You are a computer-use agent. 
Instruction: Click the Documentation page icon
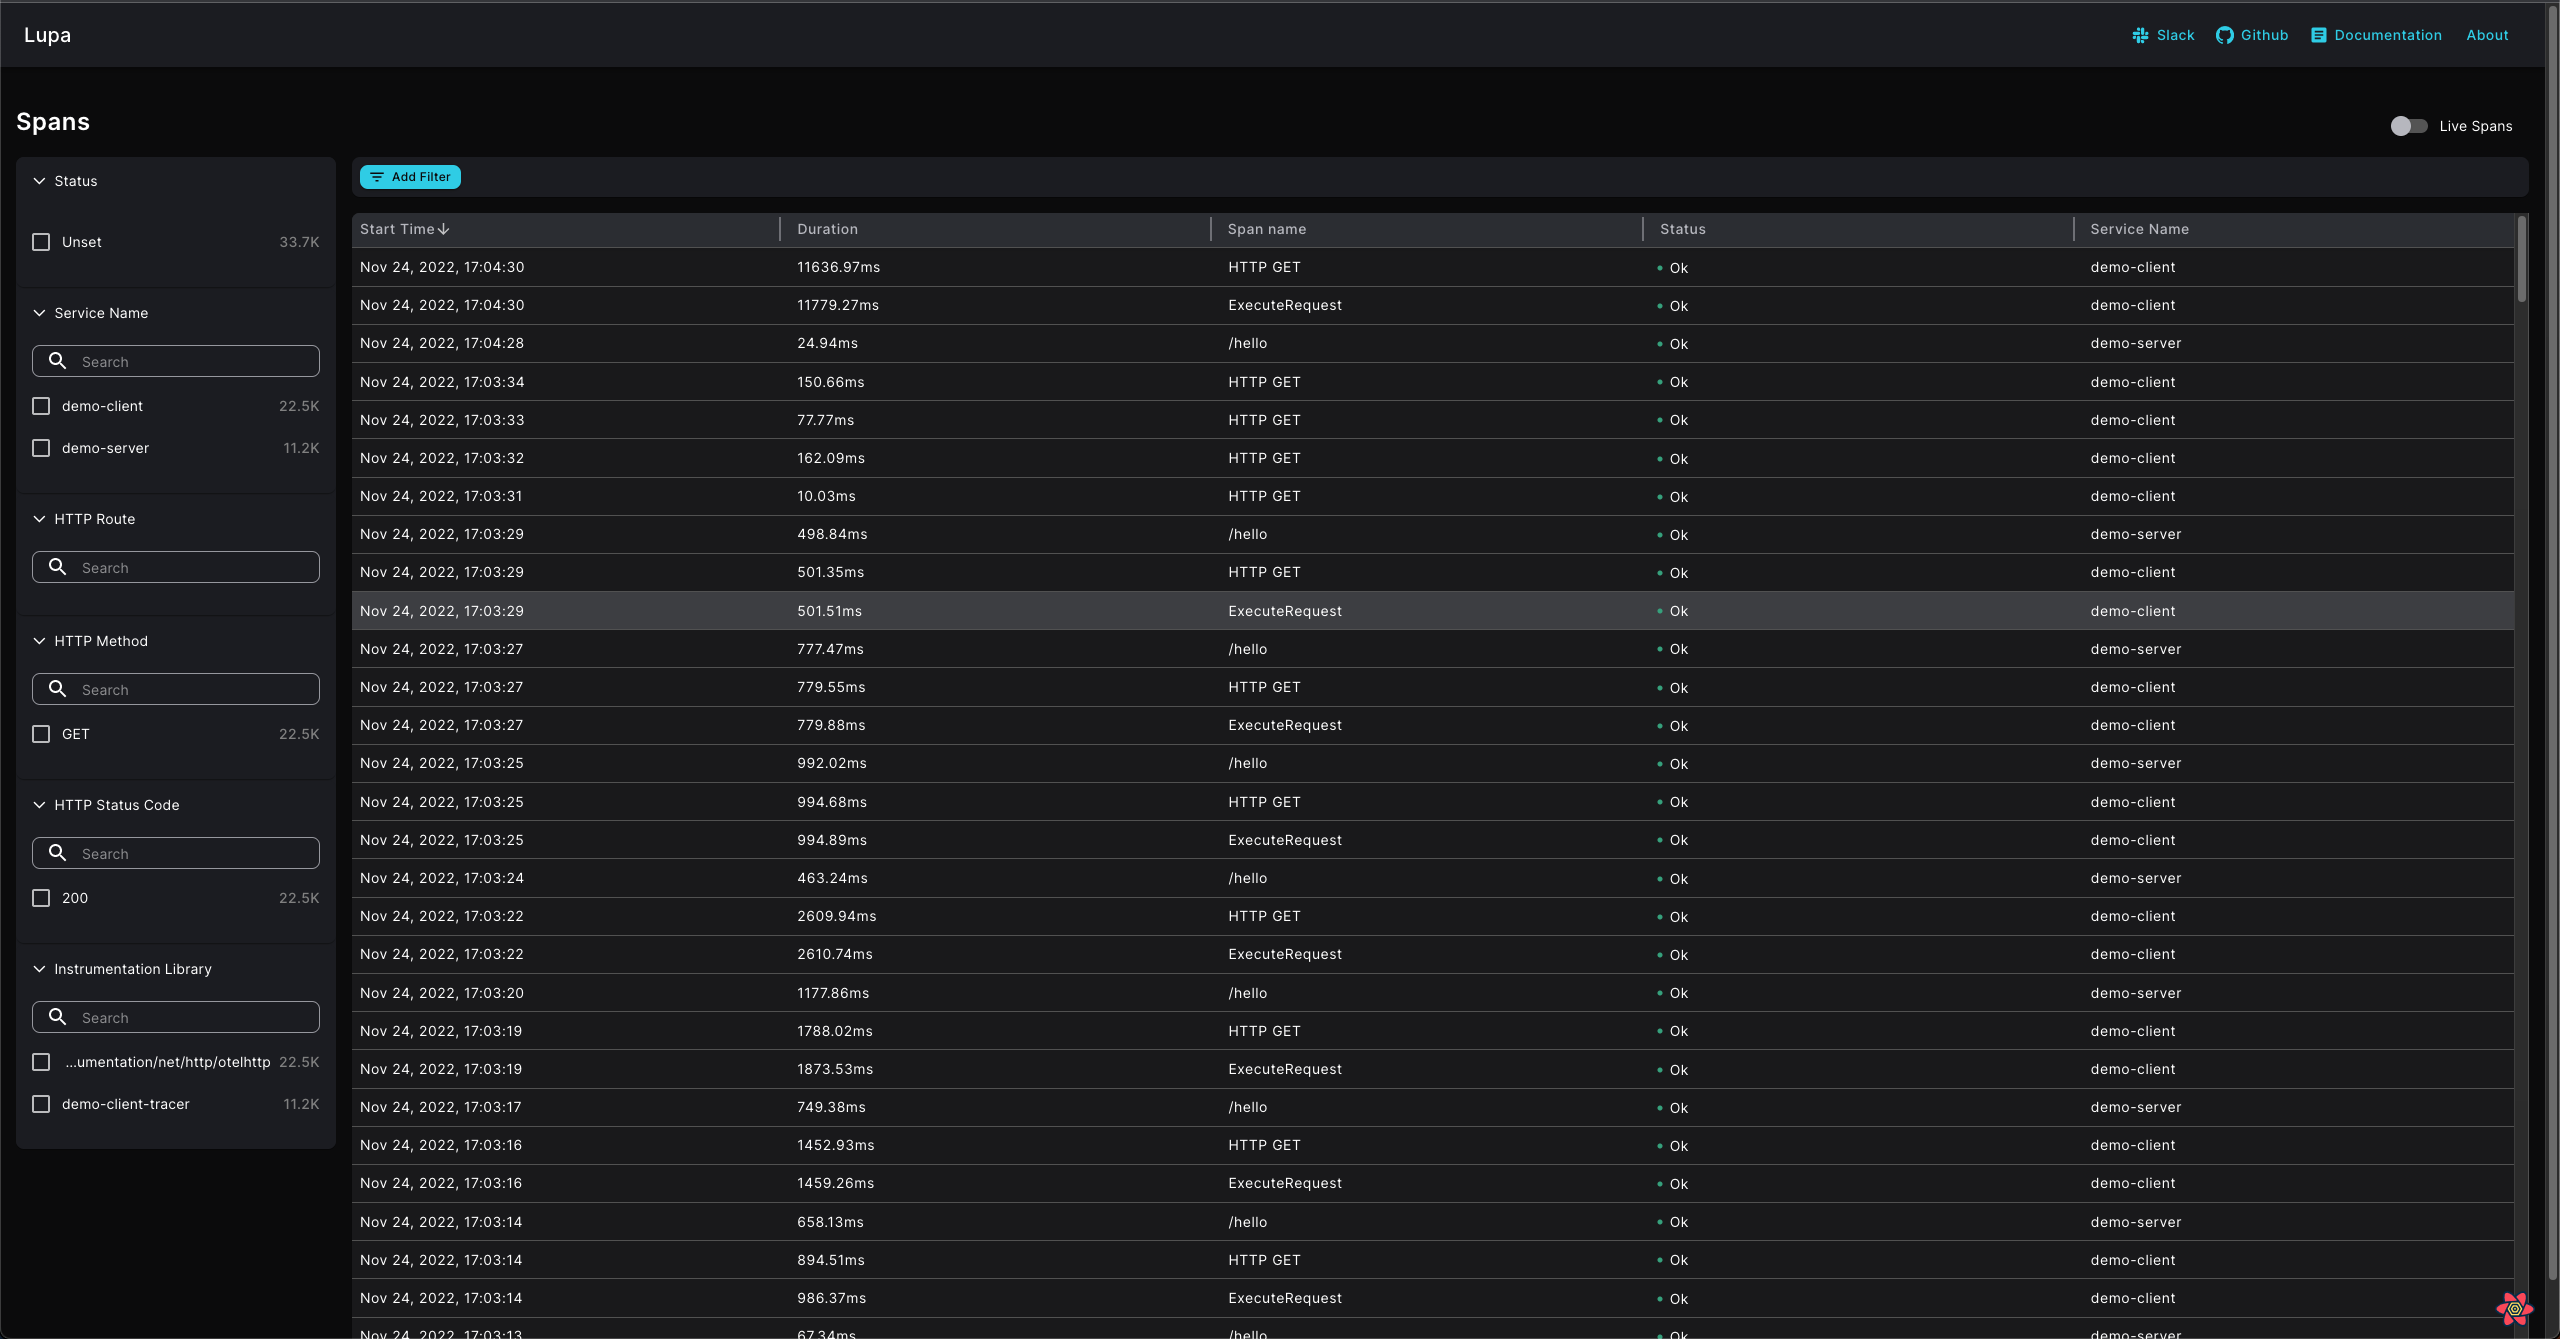coord(2318,35)
